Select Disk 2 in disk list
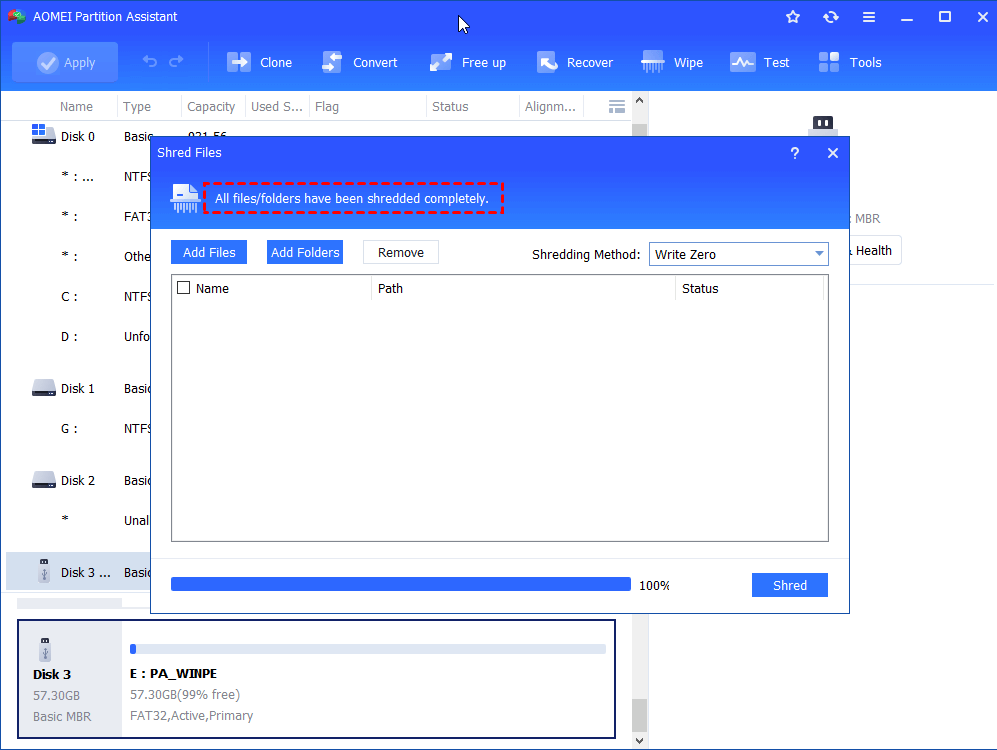This screenshot has height=750, width=997. point(78,481)
